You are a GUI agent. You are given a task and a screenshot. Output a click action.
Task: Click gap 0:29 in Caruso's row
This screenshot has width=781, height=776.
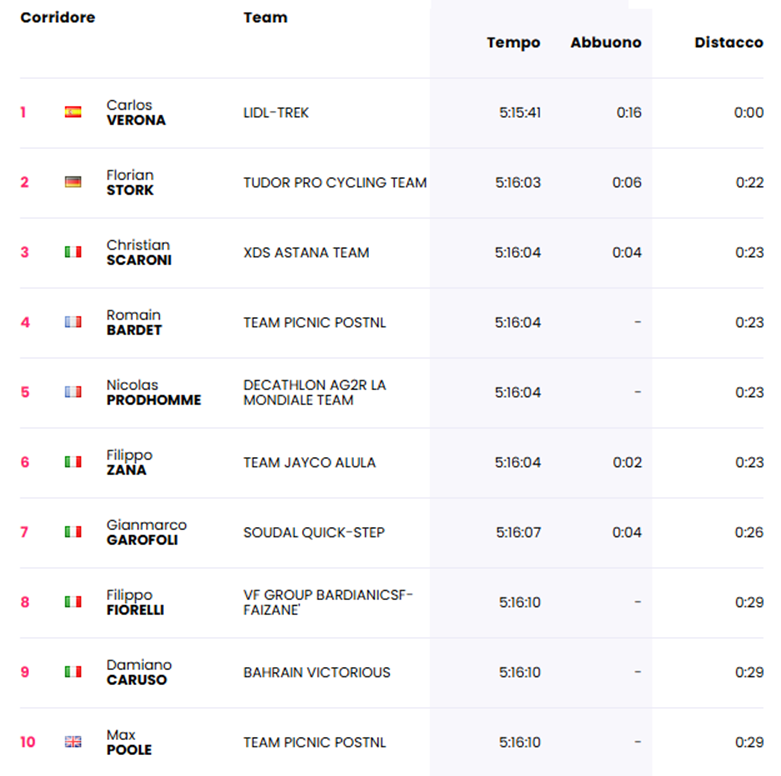[x=750, y=672]
